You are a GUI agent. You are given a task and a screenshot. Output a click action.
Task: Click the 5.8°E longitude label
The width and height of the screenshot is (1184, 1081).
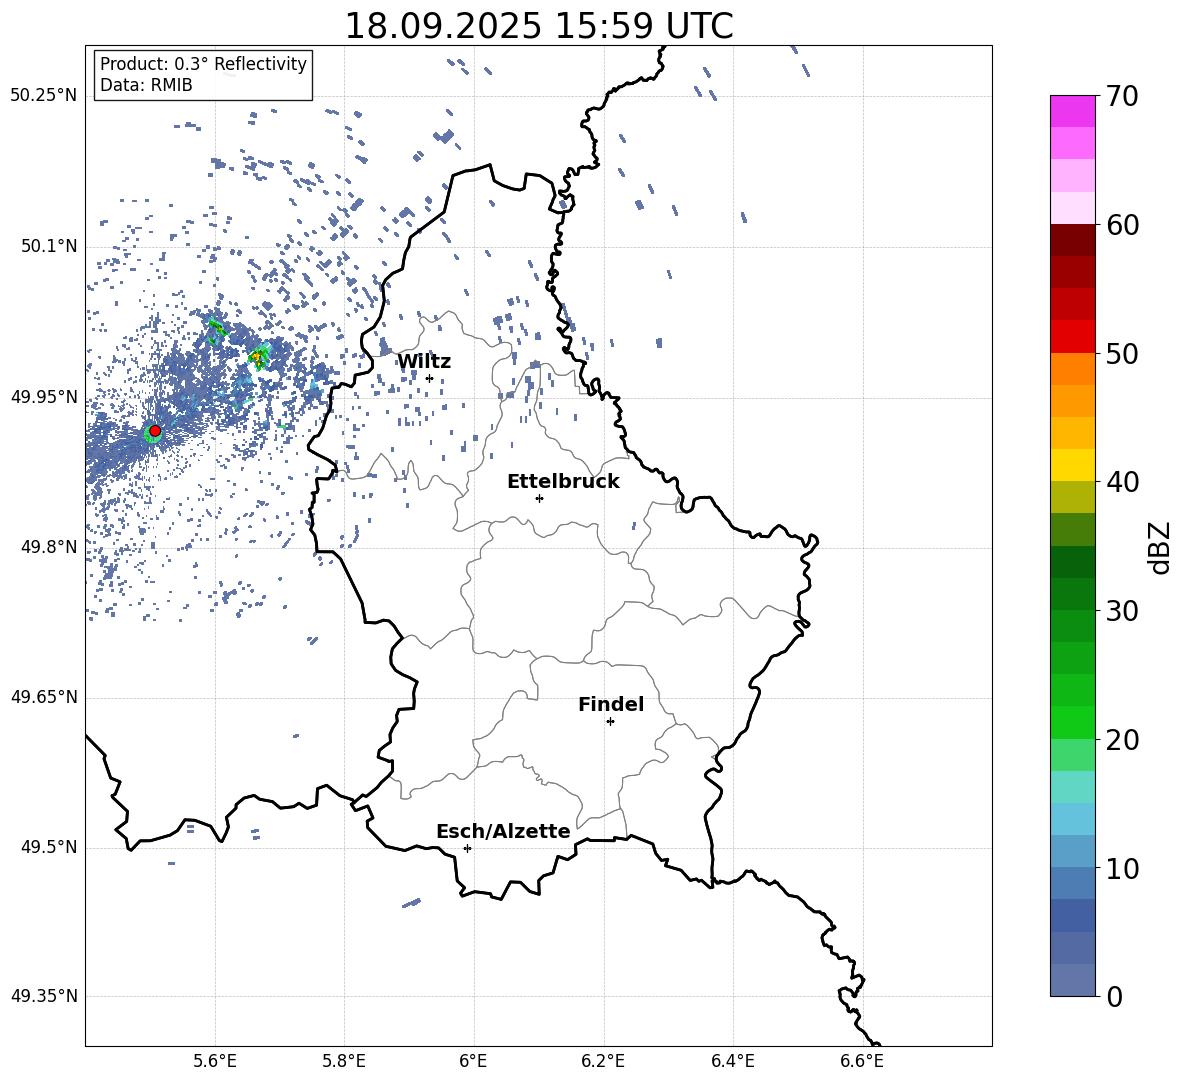[344, 1061]
